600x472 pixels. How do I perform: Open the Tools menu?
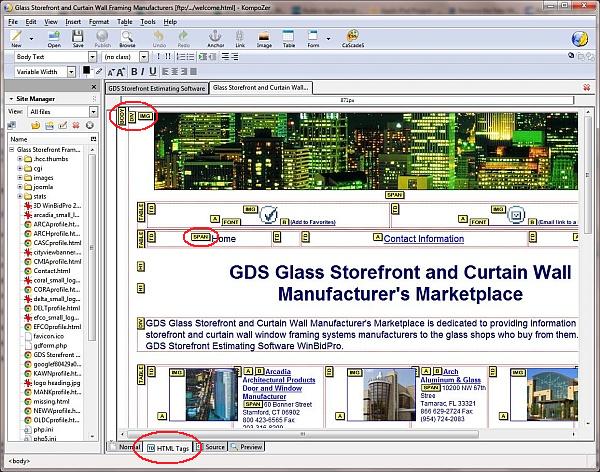click(x=148, y=22)
